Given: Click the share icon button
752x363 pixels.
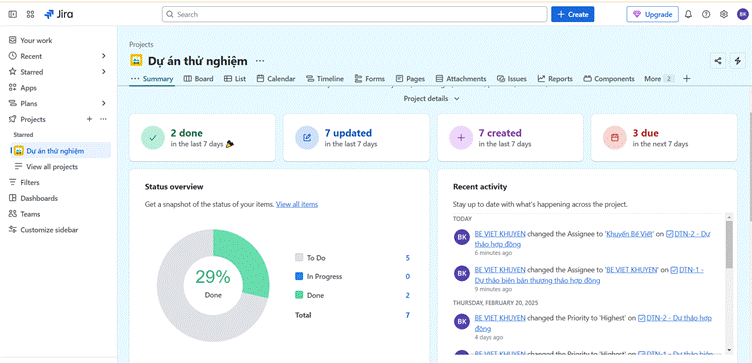Looking at the screenshot, I should pos(718,60).
